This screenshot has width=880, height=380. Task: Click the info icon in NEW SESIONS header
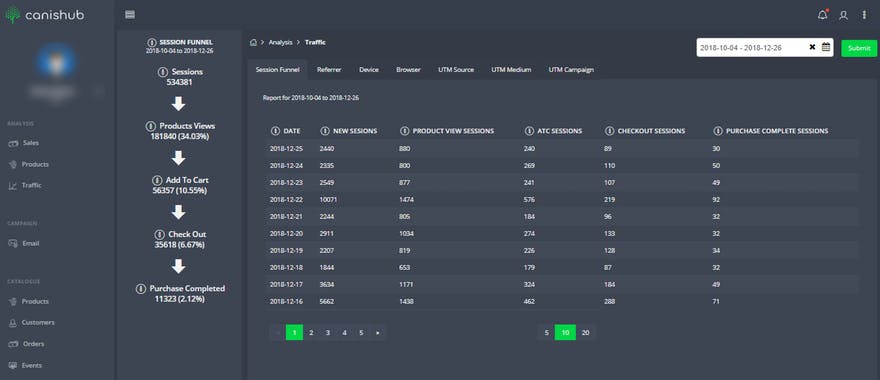coord(324,131)
